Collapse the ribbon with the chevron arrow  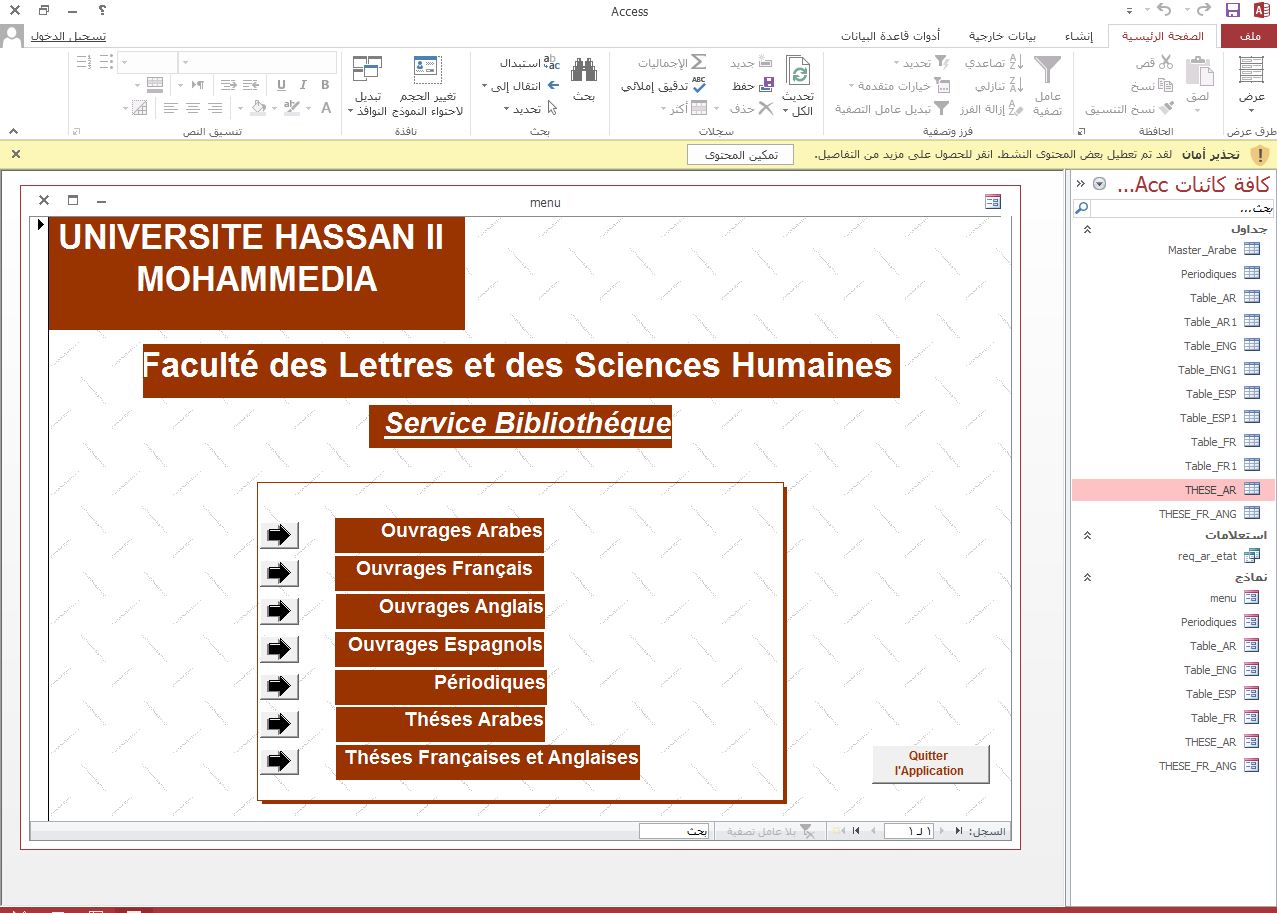pos(13,131)
